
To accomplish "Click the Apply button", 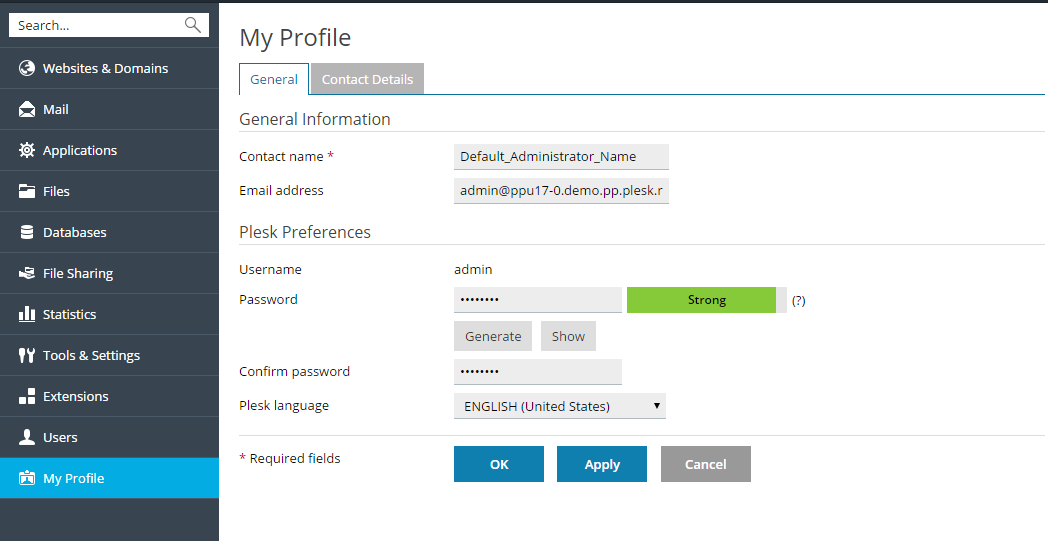I will pyautogui.click(x=602, y=464).
